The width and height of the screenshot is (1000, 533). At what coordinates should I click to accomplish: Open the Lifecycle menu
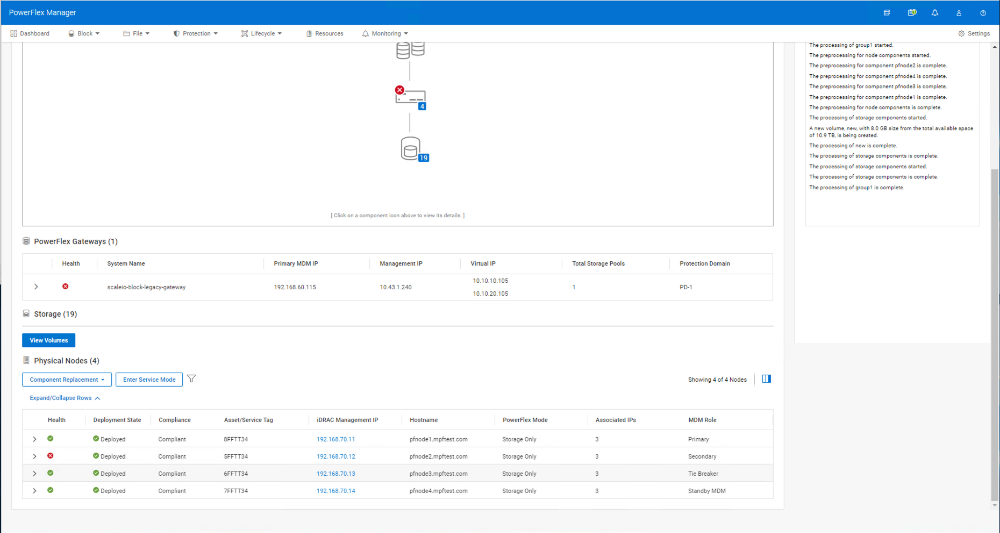click(262, 33)
